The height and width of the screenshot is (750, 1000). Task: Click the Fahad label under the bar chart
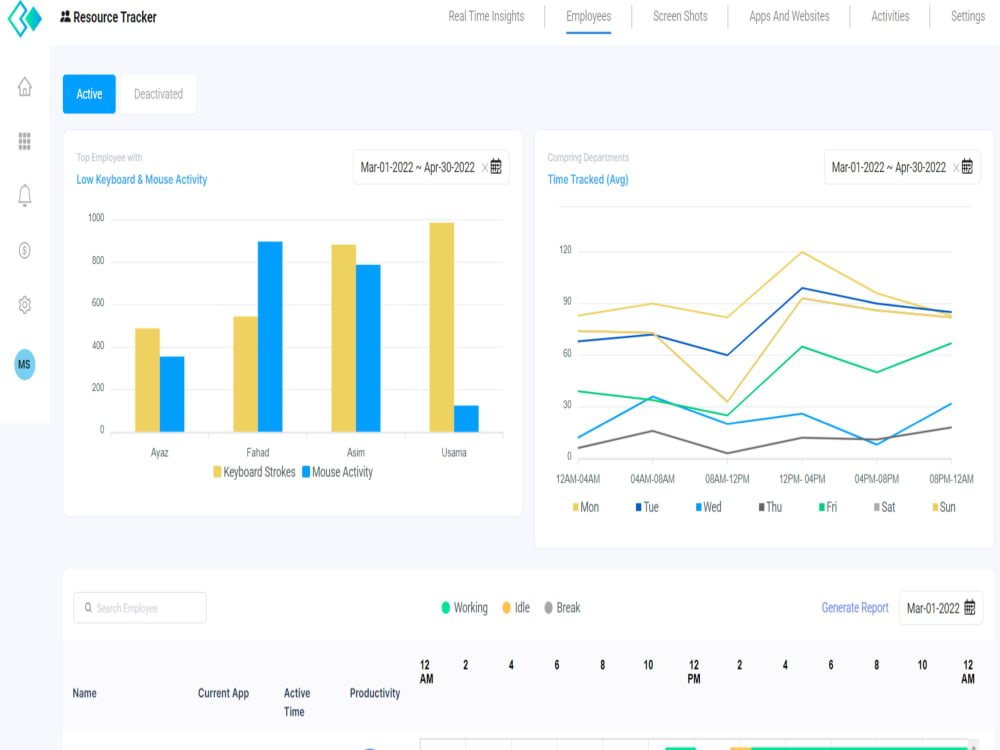258,453
